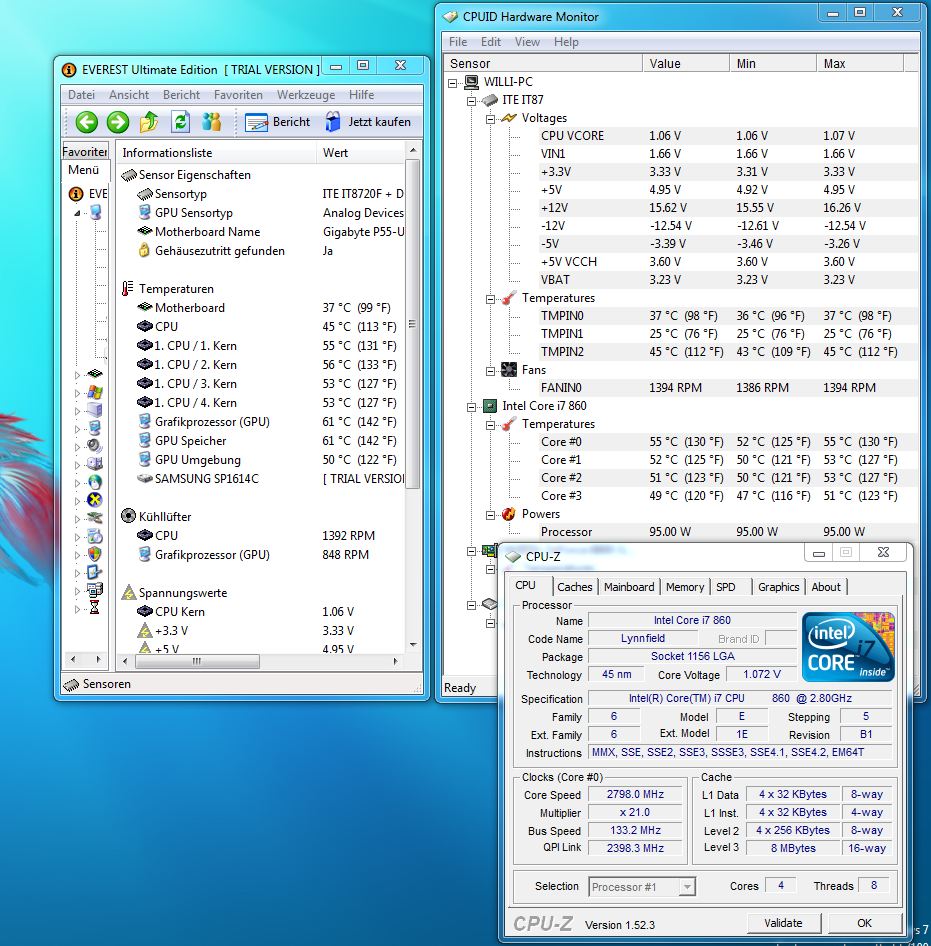Collapse the Fans node

pyautogui.click(x=490, y=370)
